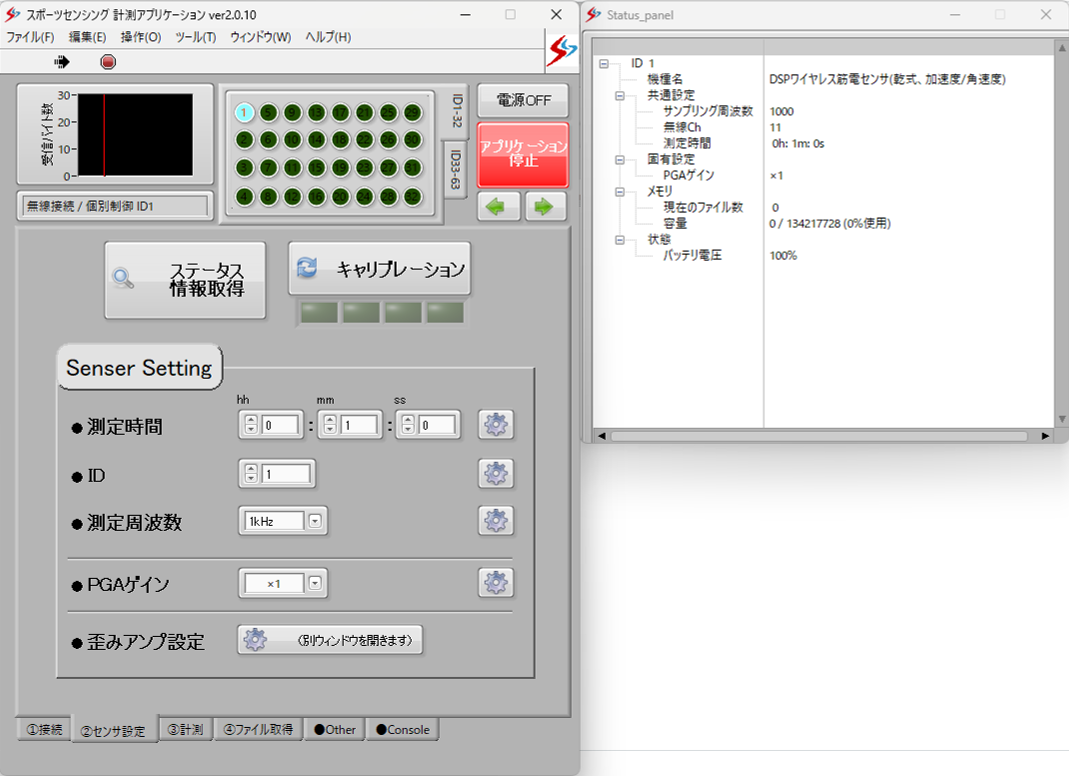Select sensor ID 5 indicator
Image resolution: width=1069 pixels, height=776 pixels.
269,113
